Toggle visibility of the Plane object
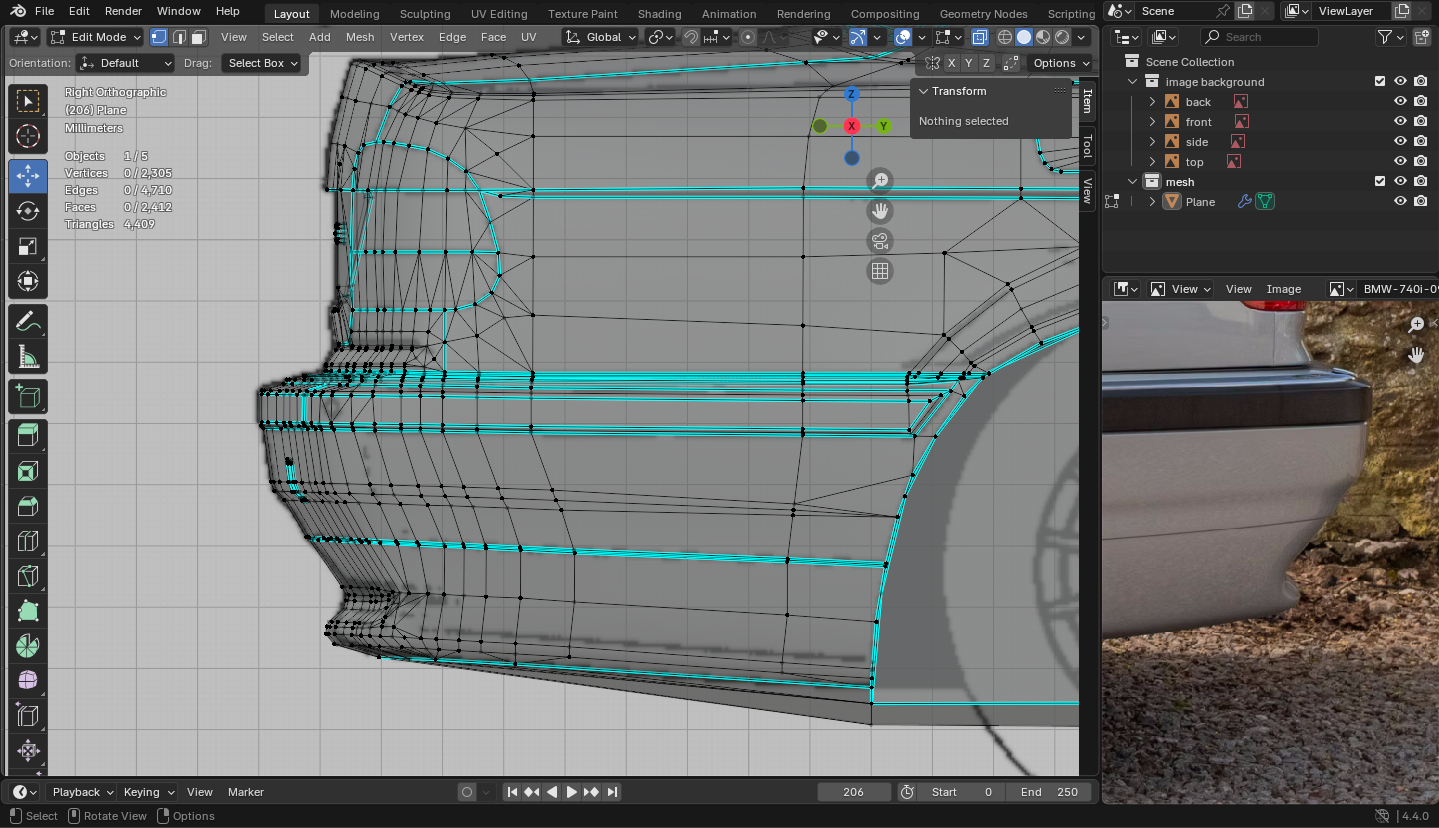The height and width of the screenshot is (828, 1439). (x=1400, y=202)
